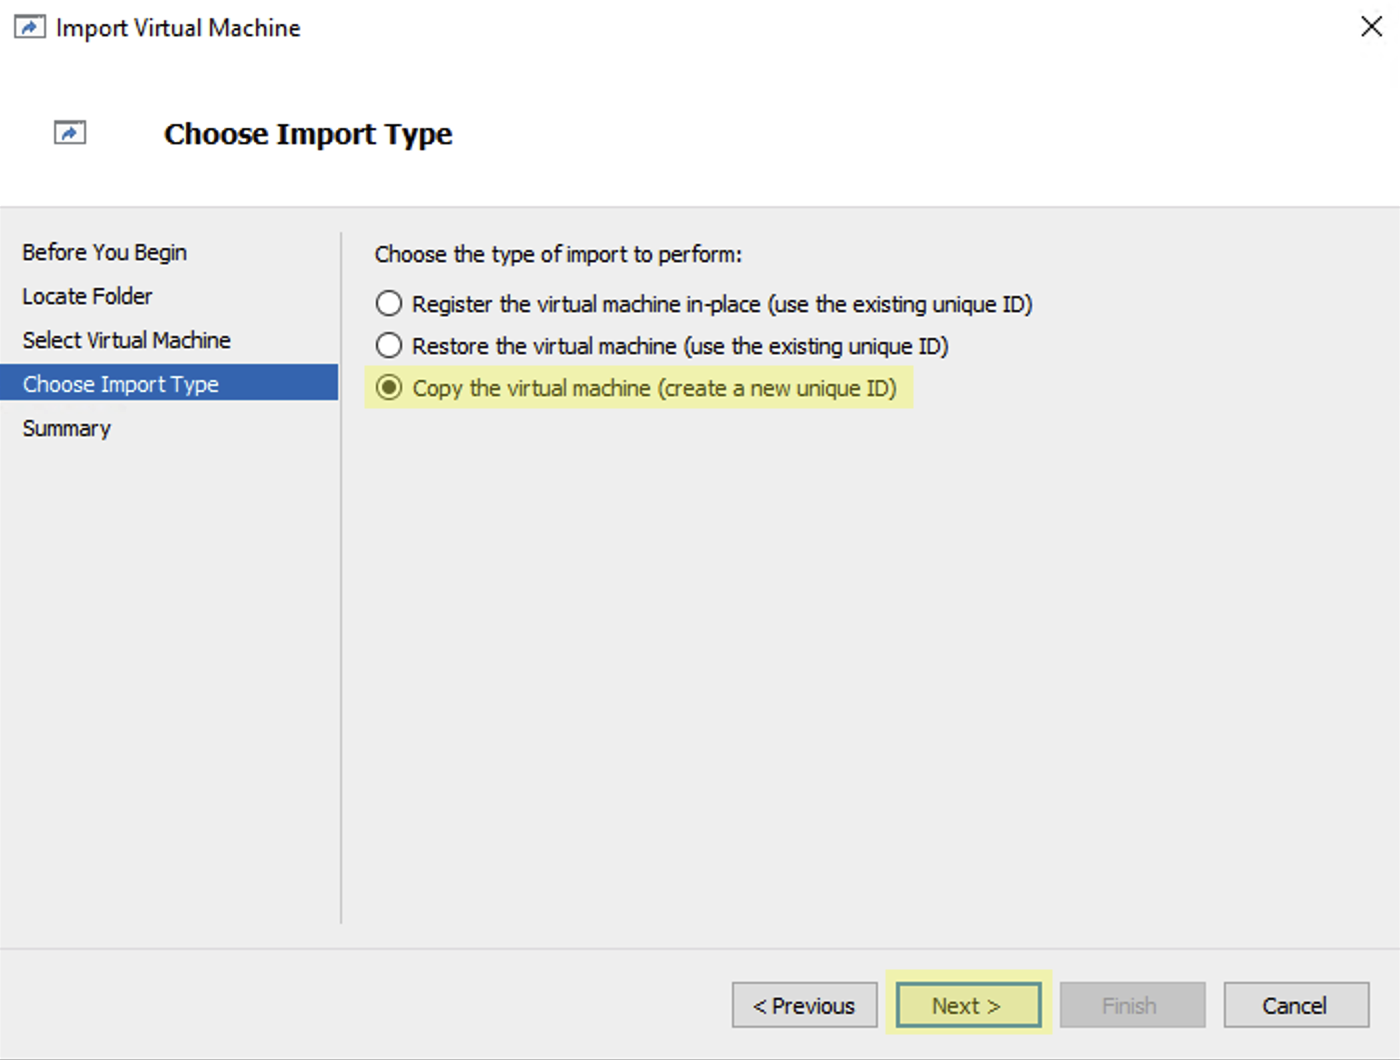1400x1060 pixels.
Task: Open the Locate Folder wizard step
Action: pos(88,296)
